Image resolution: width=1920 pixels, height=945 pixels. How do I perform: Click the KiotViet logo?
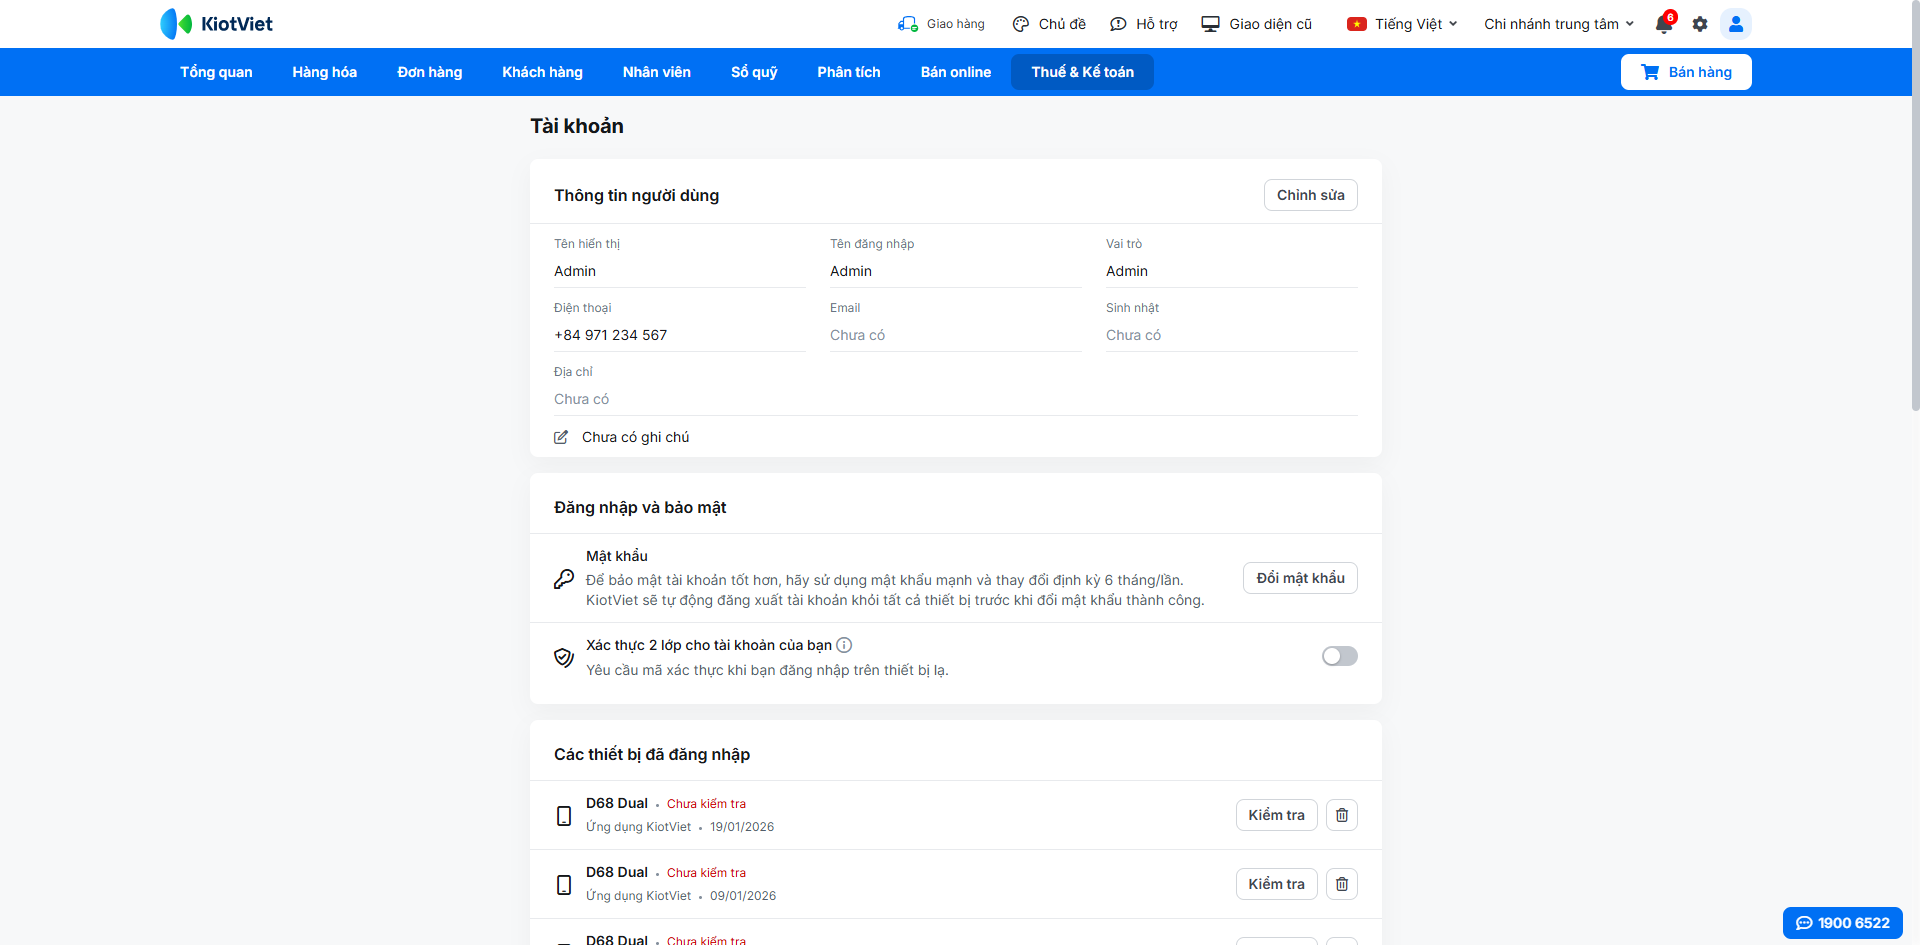pos(217,24)
